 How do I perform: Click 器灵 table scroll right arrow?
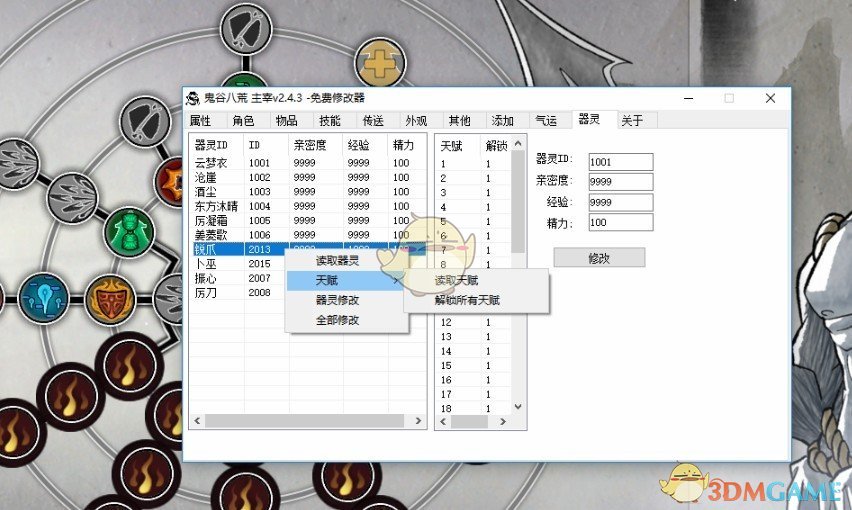pyautogui.click(x=418, y=421)
